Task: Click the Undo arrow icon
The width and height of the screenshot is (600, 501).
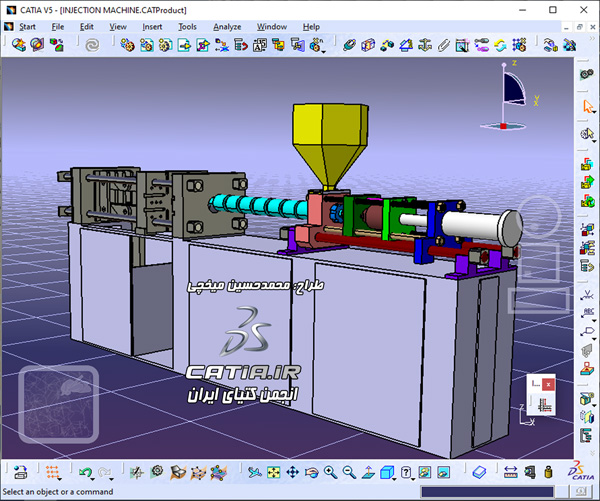Action: (x=85, y=472)
